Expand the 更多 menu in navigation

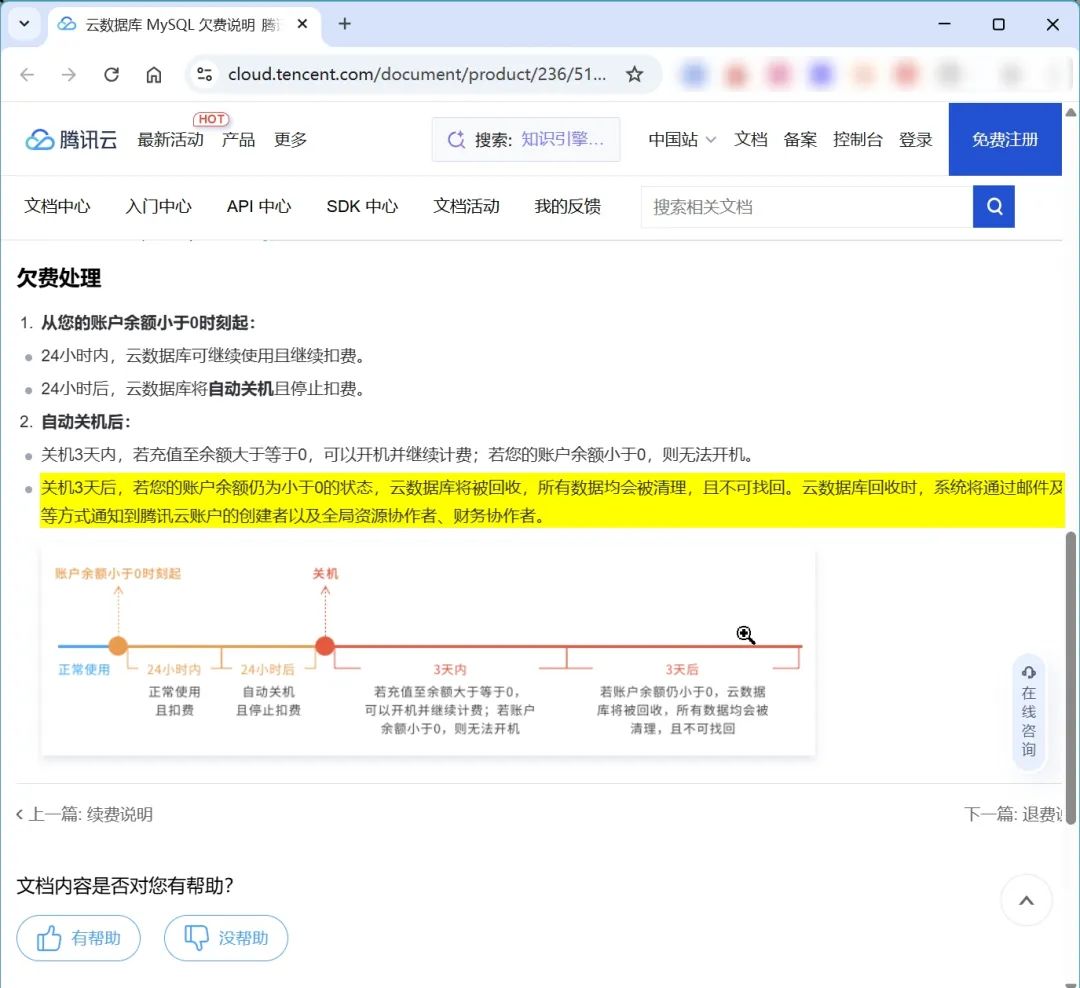[291, 140]
